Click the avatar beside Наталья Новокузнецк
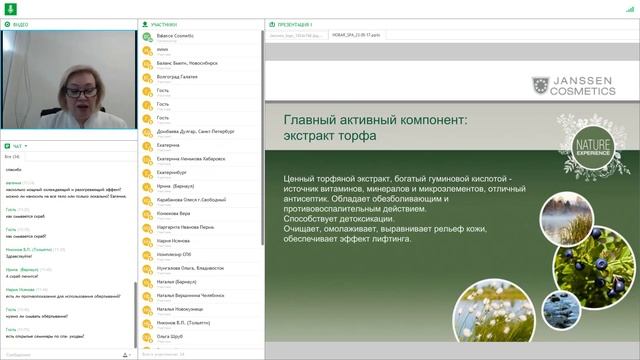This screenshot has height=360, width=640. 147,311
